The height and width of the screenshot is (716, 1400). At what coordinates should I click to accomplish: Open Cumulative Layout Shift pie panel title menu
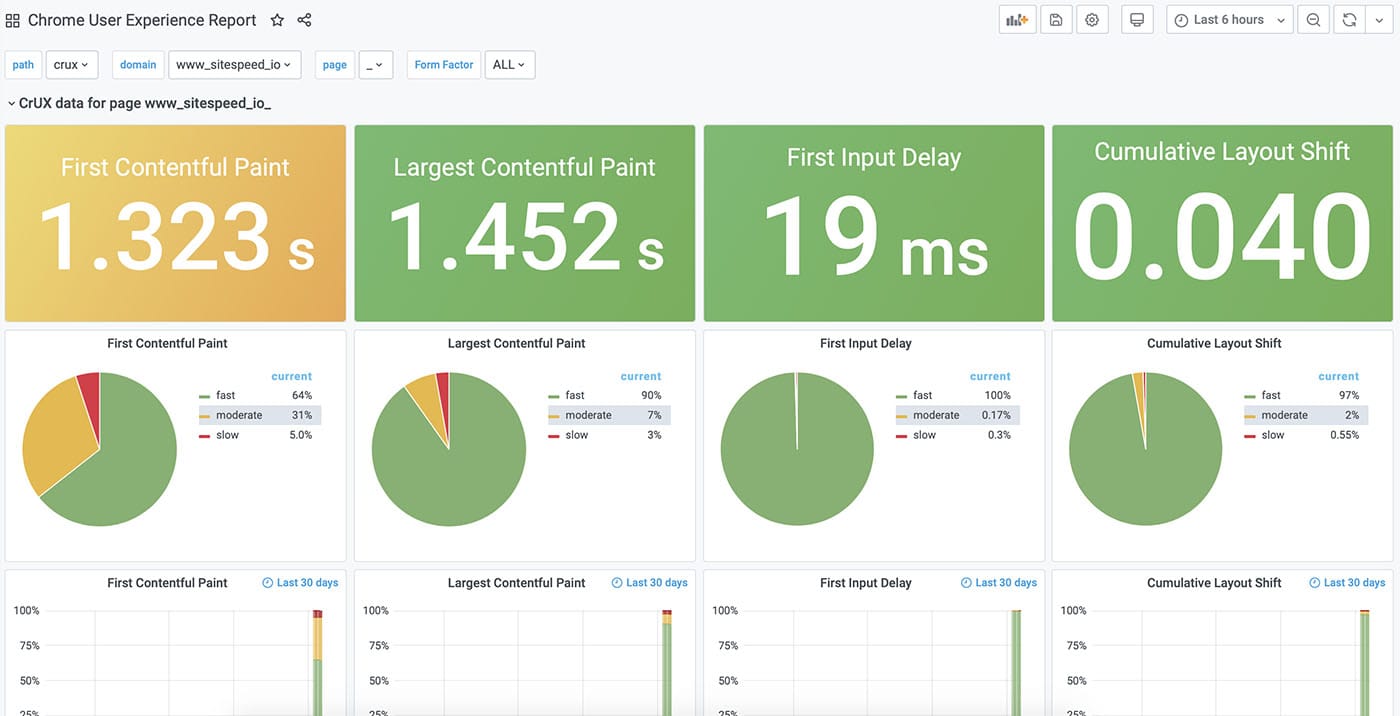click(x=1214, y=343)
